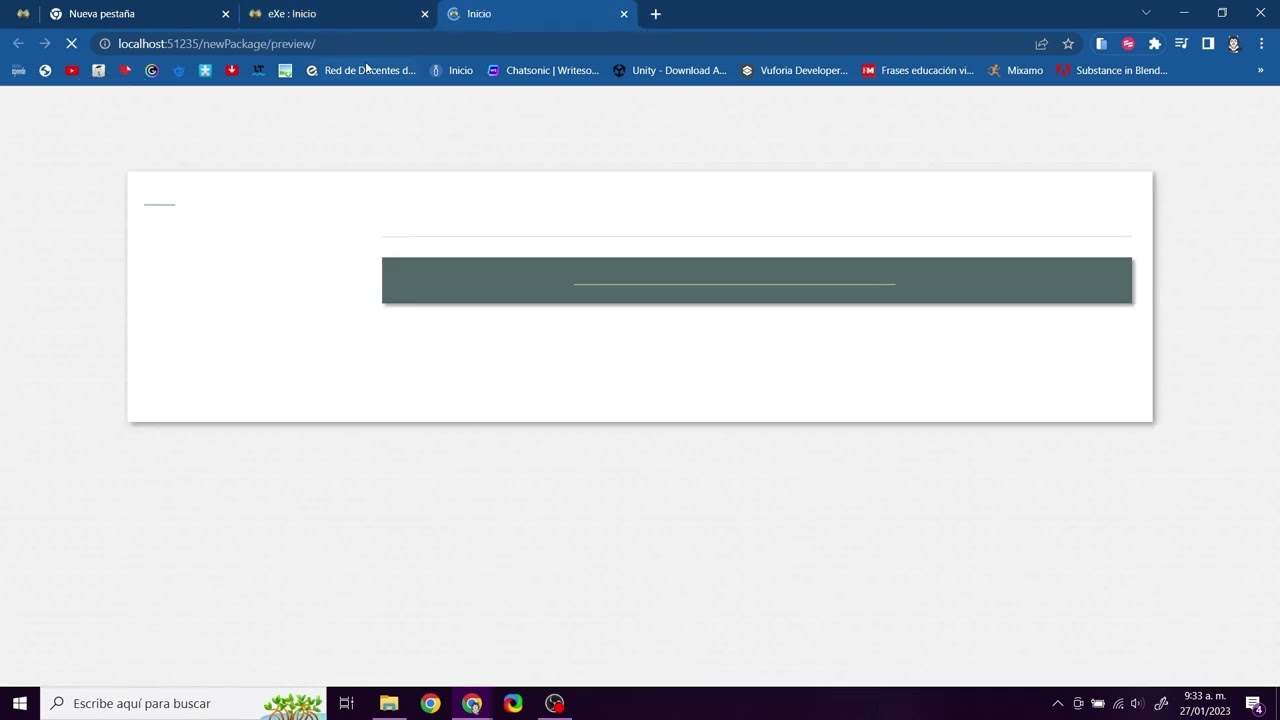The width and height of the screenshot is (1280, 720).
Task: Open Chrome three-dot menu
Action: click(x=1261, y=44)
